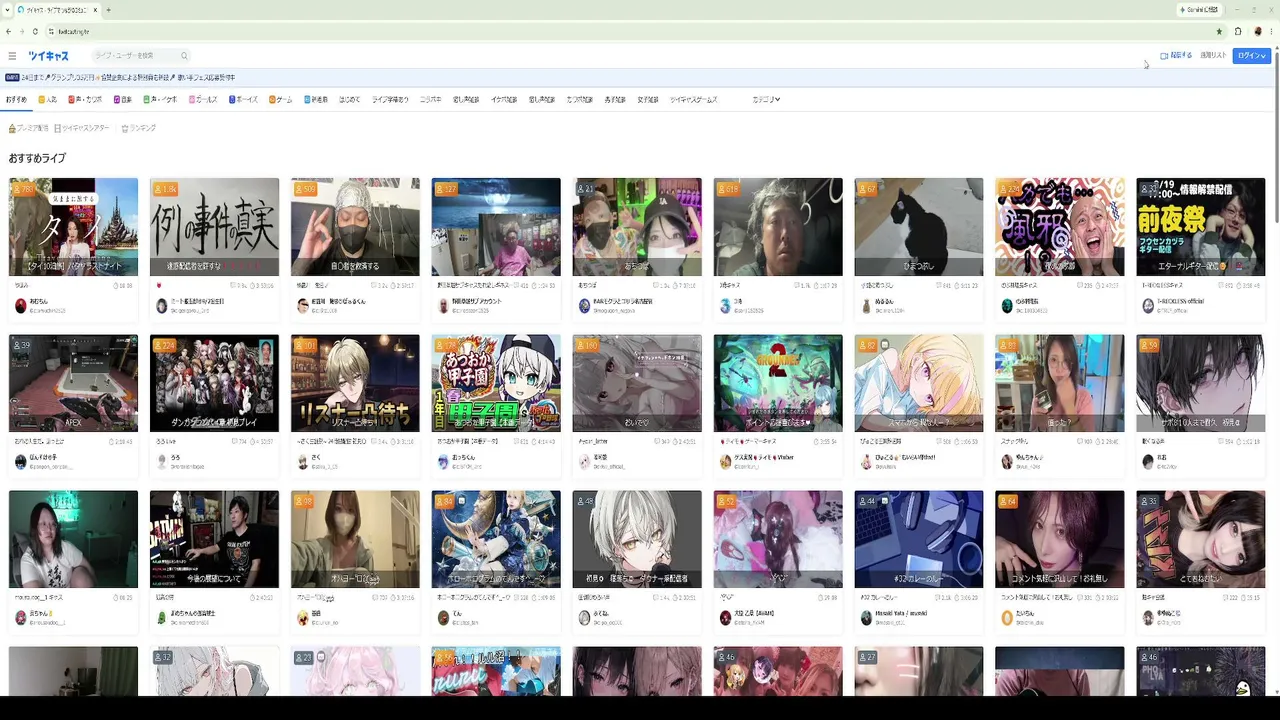The height and width of the screenshot is (720, 1280).
Task: Select the 新着順 tab
Action: pos(316,100)
